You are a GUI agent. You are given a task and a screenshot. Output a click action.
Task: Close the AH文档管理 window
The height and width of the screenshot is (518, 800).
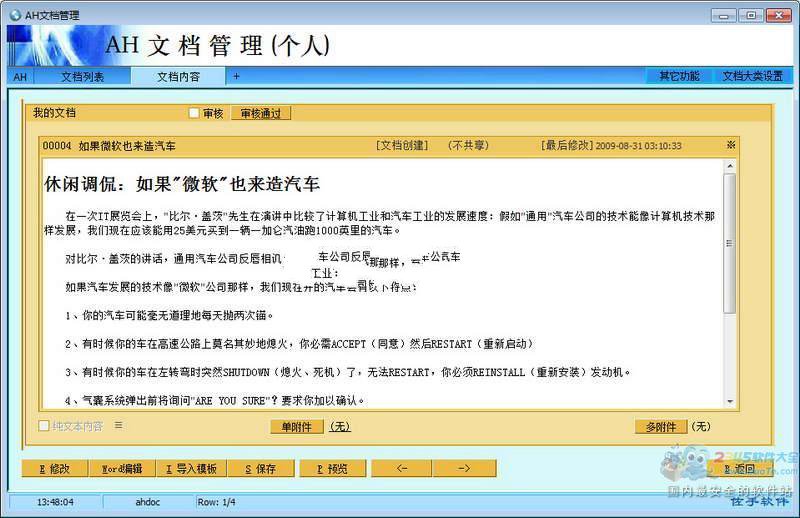click(x=779, y=15)
